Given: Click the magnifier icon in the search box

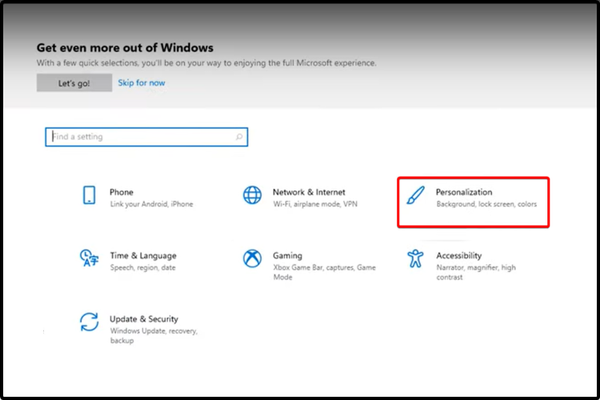Looking at the screenshot, I should pos(240,137).
